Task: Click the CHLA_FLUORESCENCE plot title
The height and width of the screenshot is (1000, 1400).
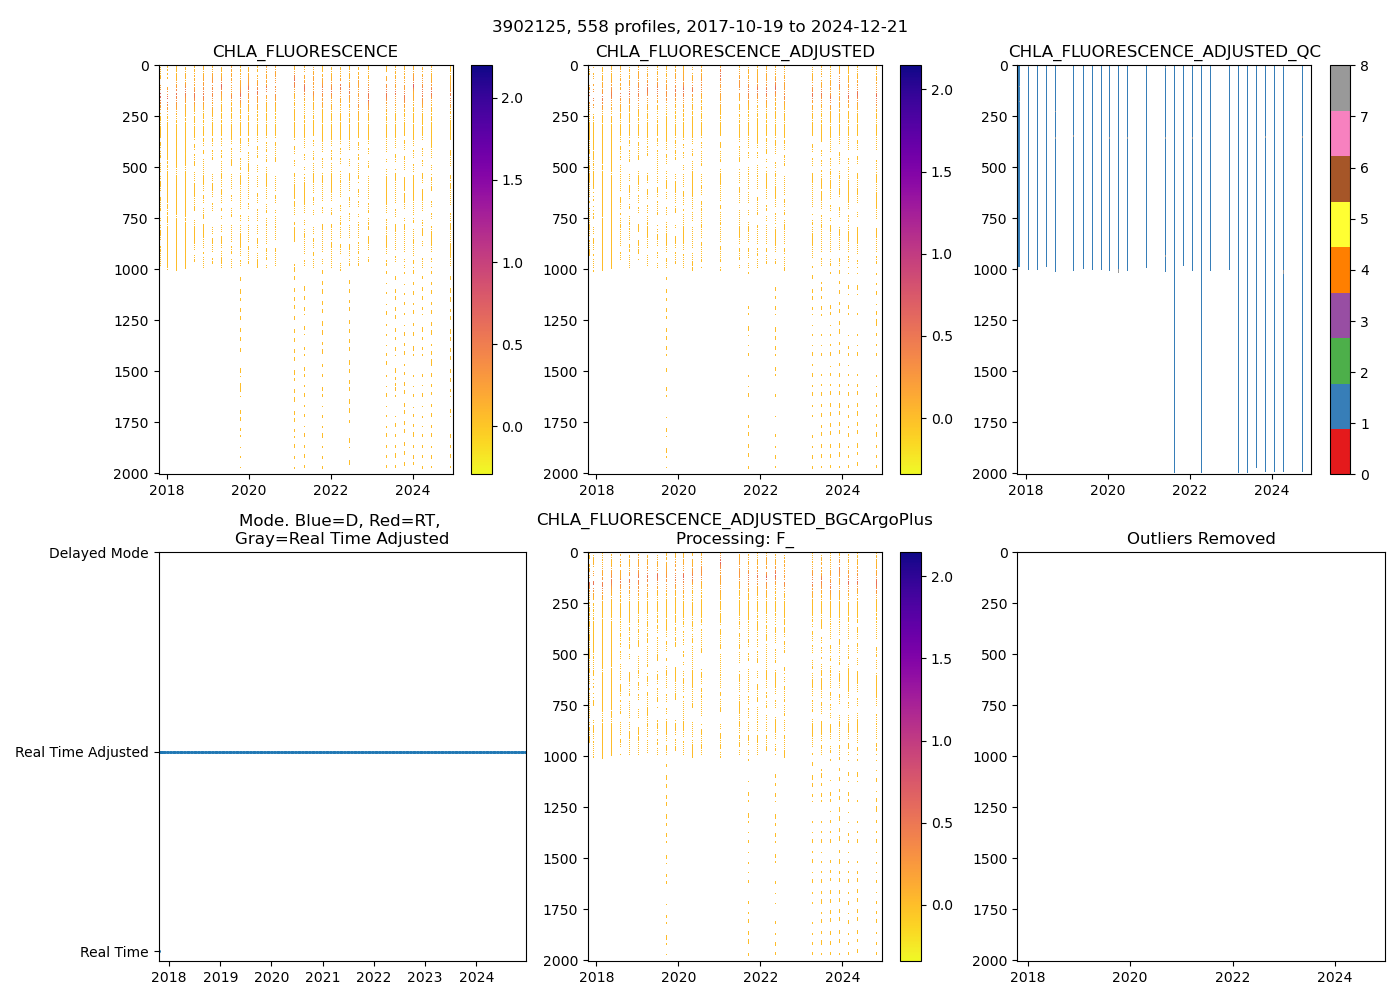Action: pos(305,52)
